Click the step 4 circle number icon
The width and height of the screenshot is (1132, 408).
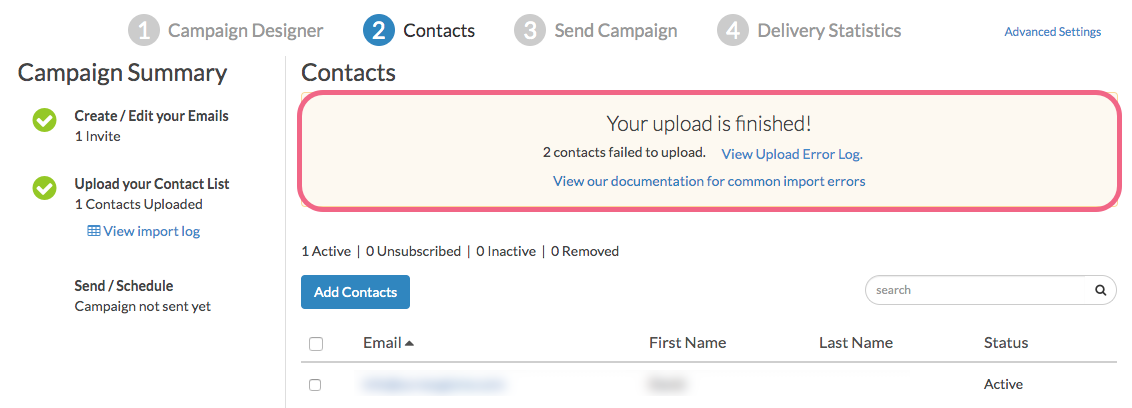(733, 30)
